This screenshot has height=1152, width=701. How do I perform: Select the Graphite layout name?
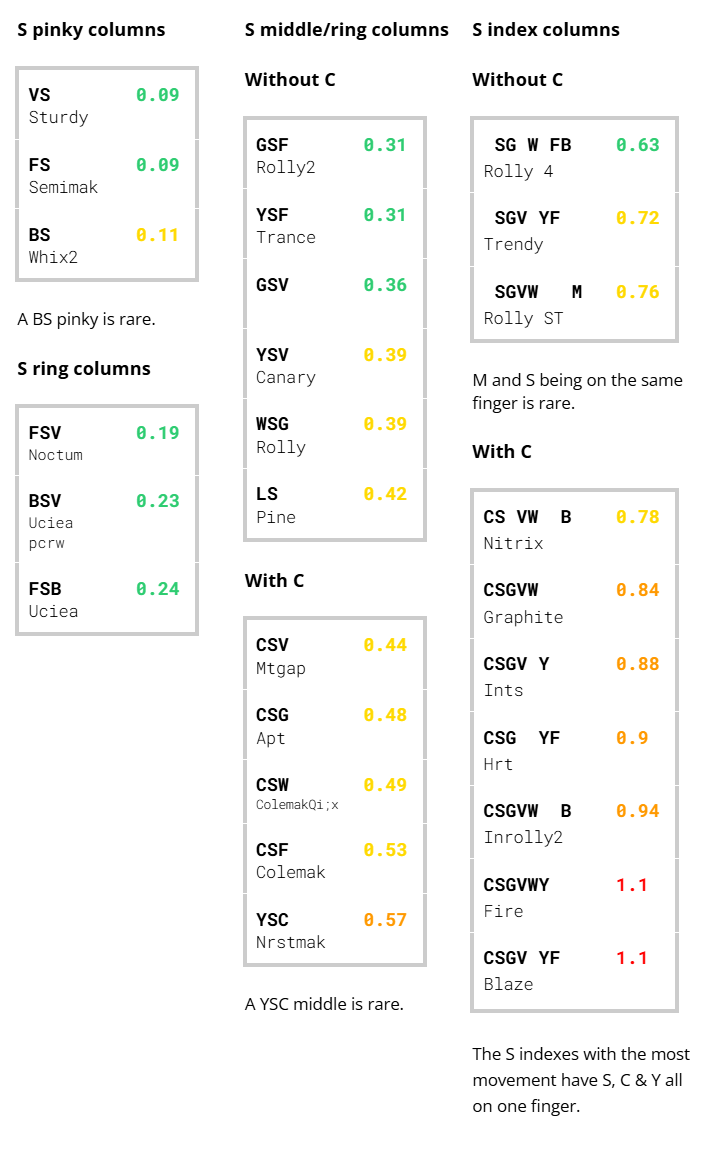click(523, 617)
